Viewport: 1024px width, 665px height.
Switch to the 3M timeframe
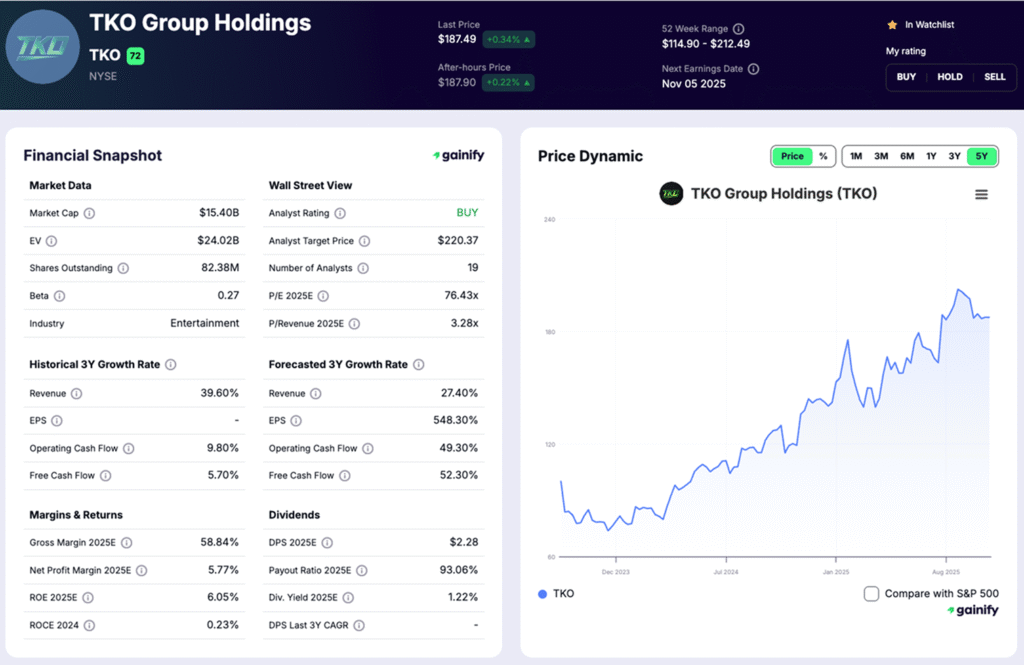point(881,156)
